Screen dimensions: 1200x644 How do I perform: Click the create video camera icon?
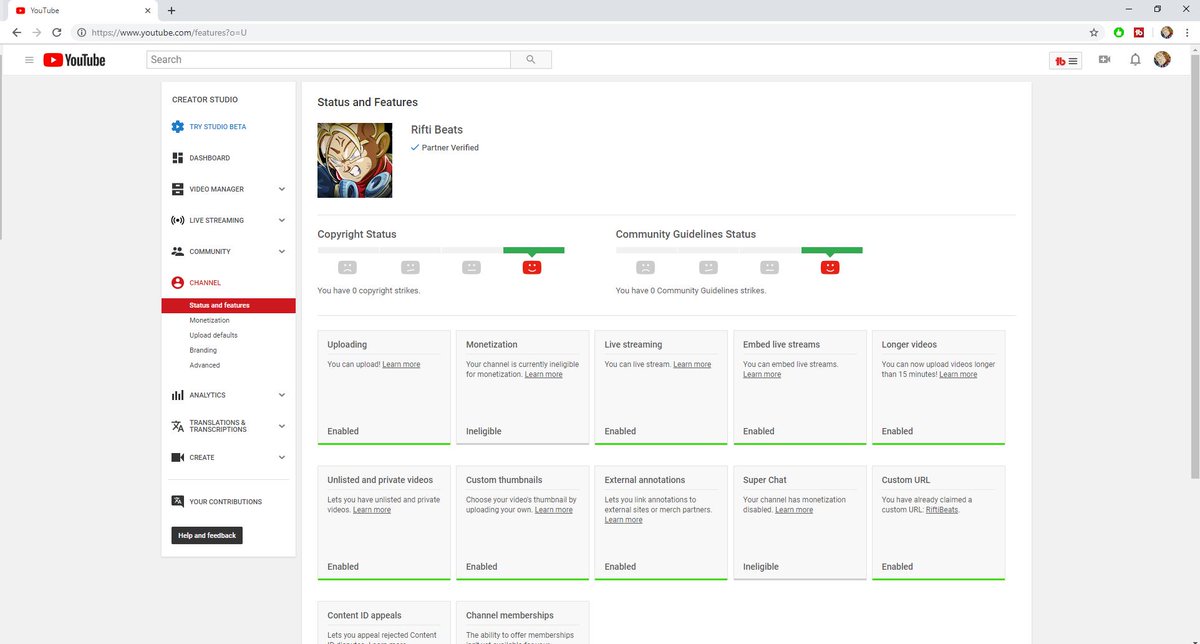point(1104,60)
